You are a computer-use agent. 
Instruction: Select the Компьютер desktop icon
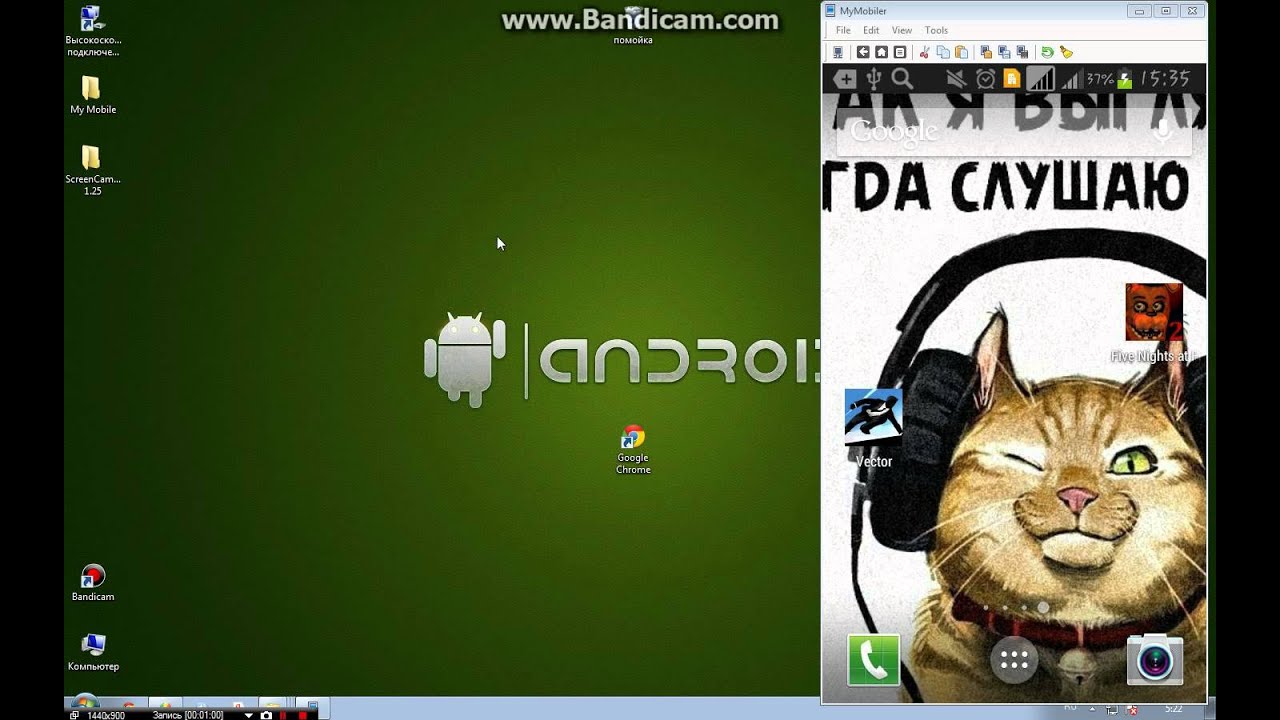tap(93, 652)
